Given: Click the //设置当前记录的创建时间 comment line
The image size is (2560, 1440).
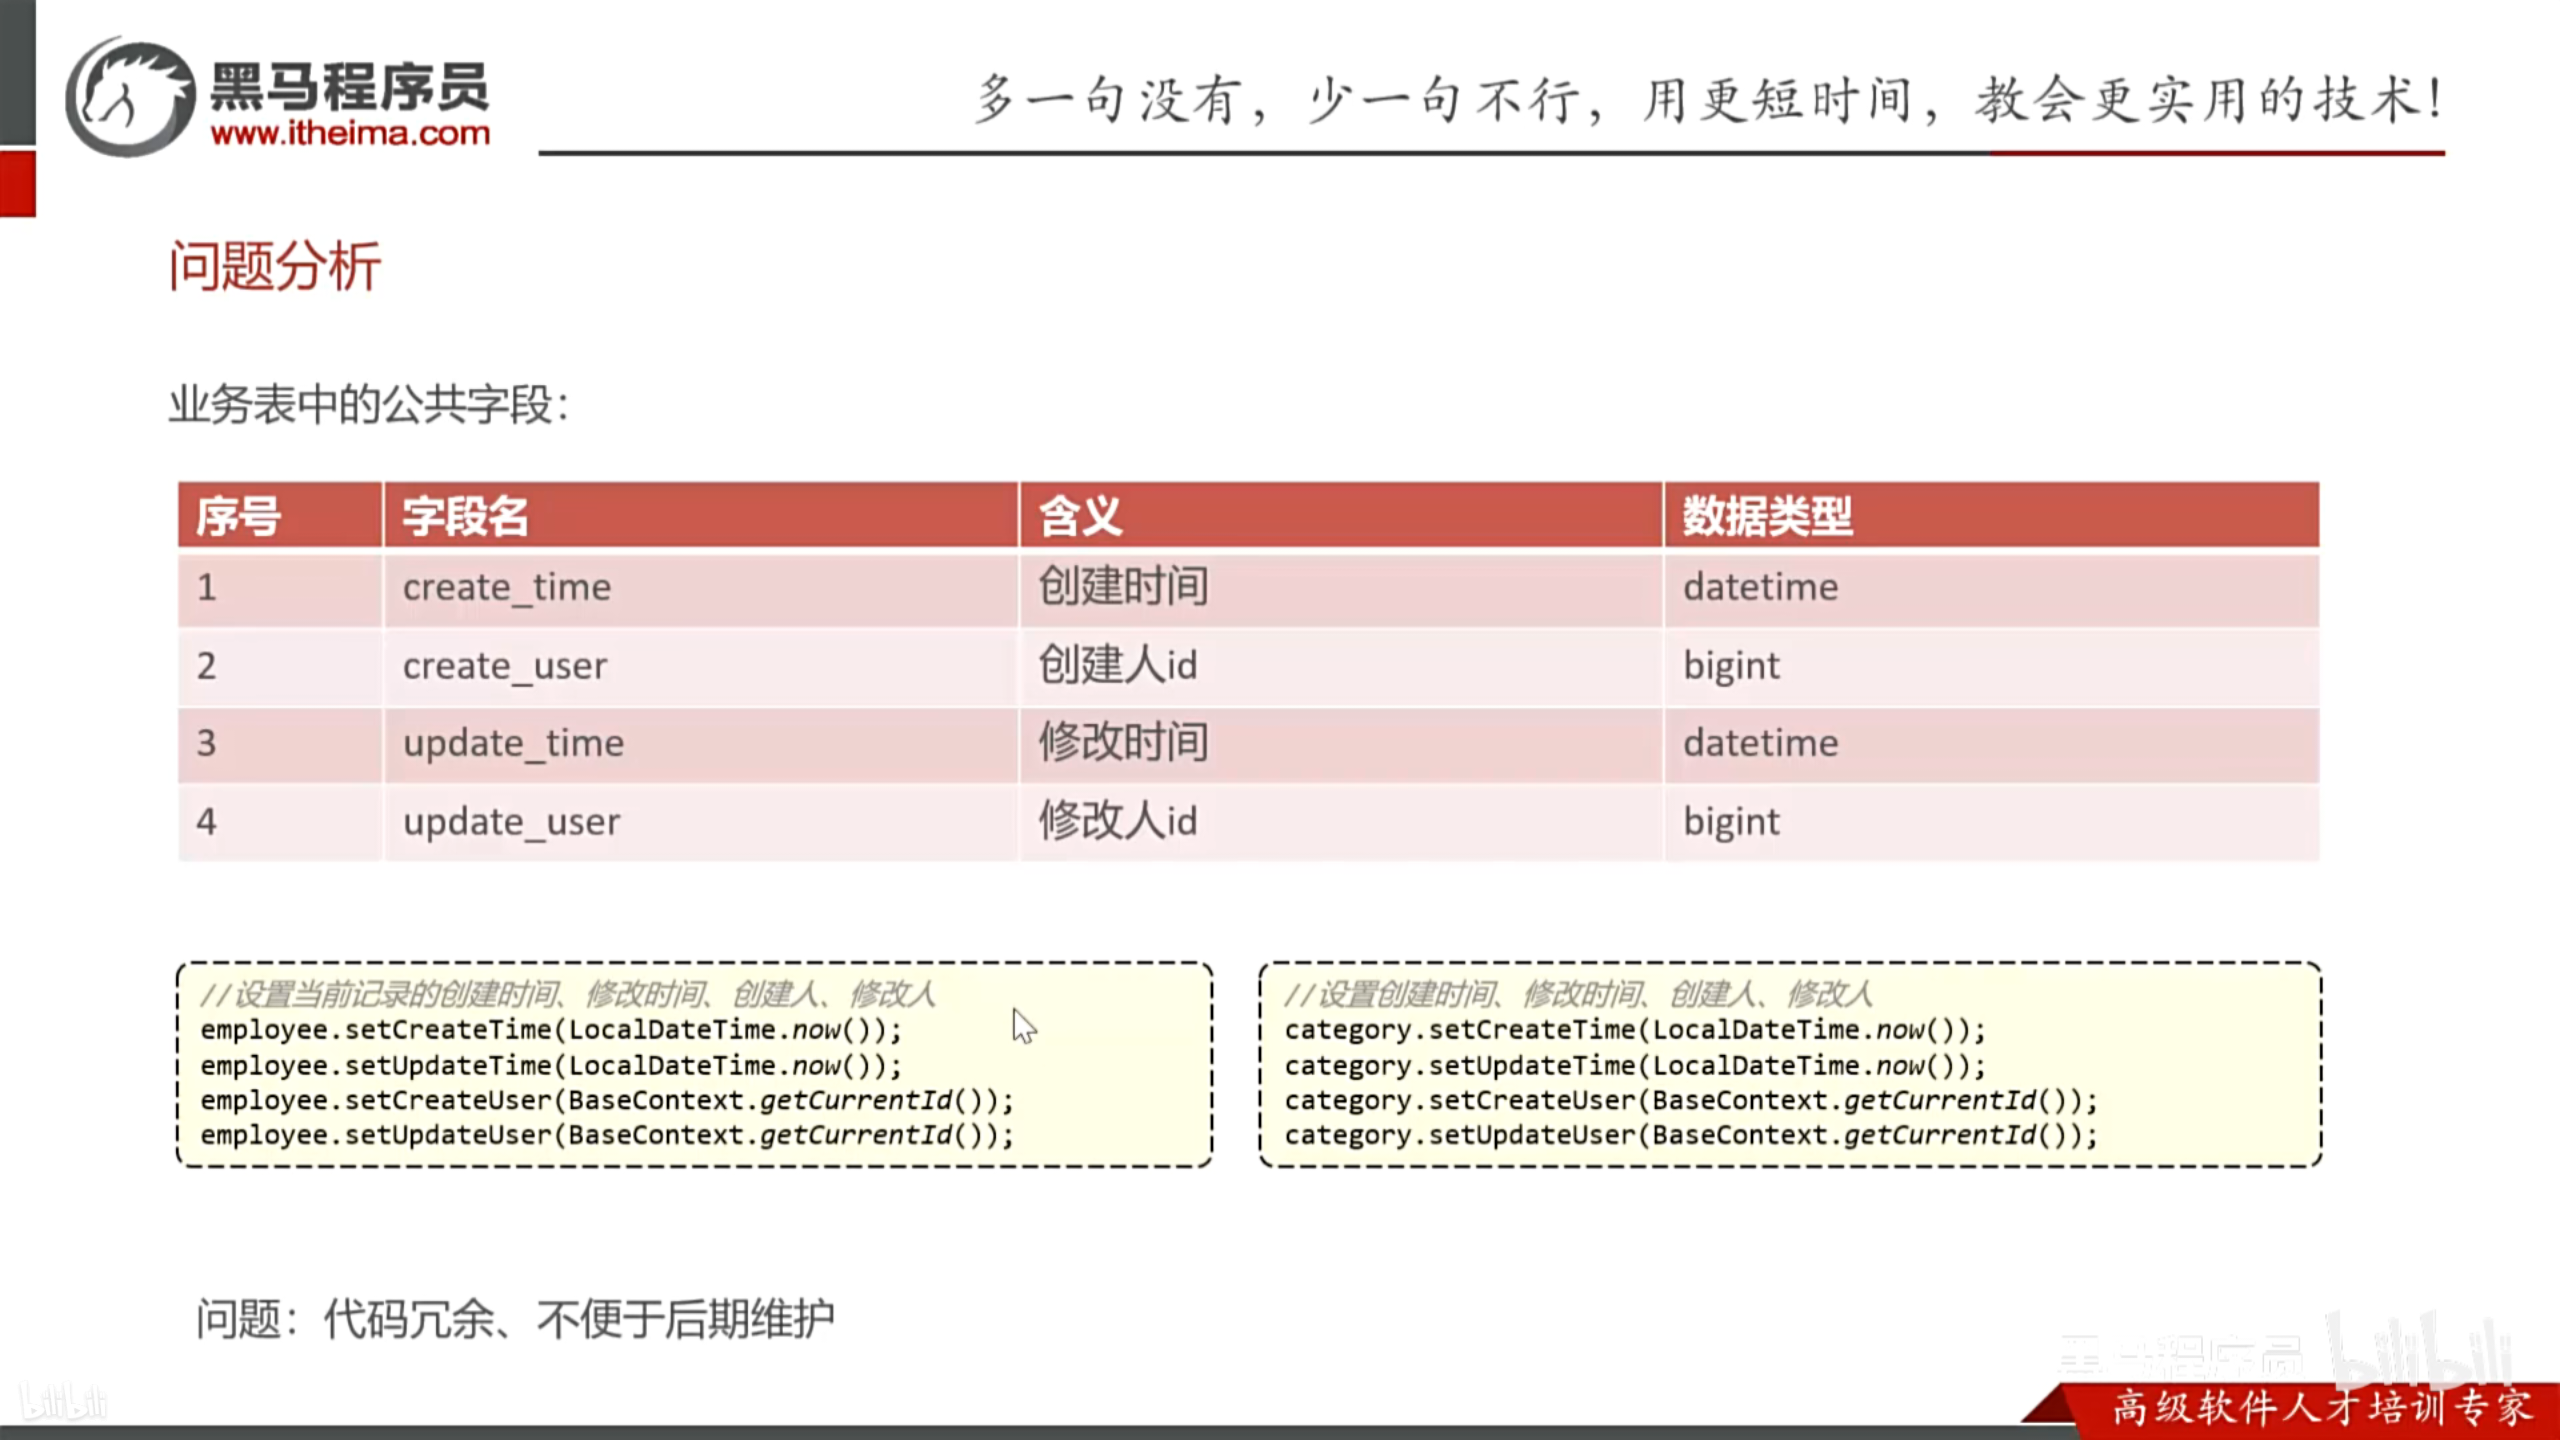Looking at the screenshot, I should [x=568, y=994].
